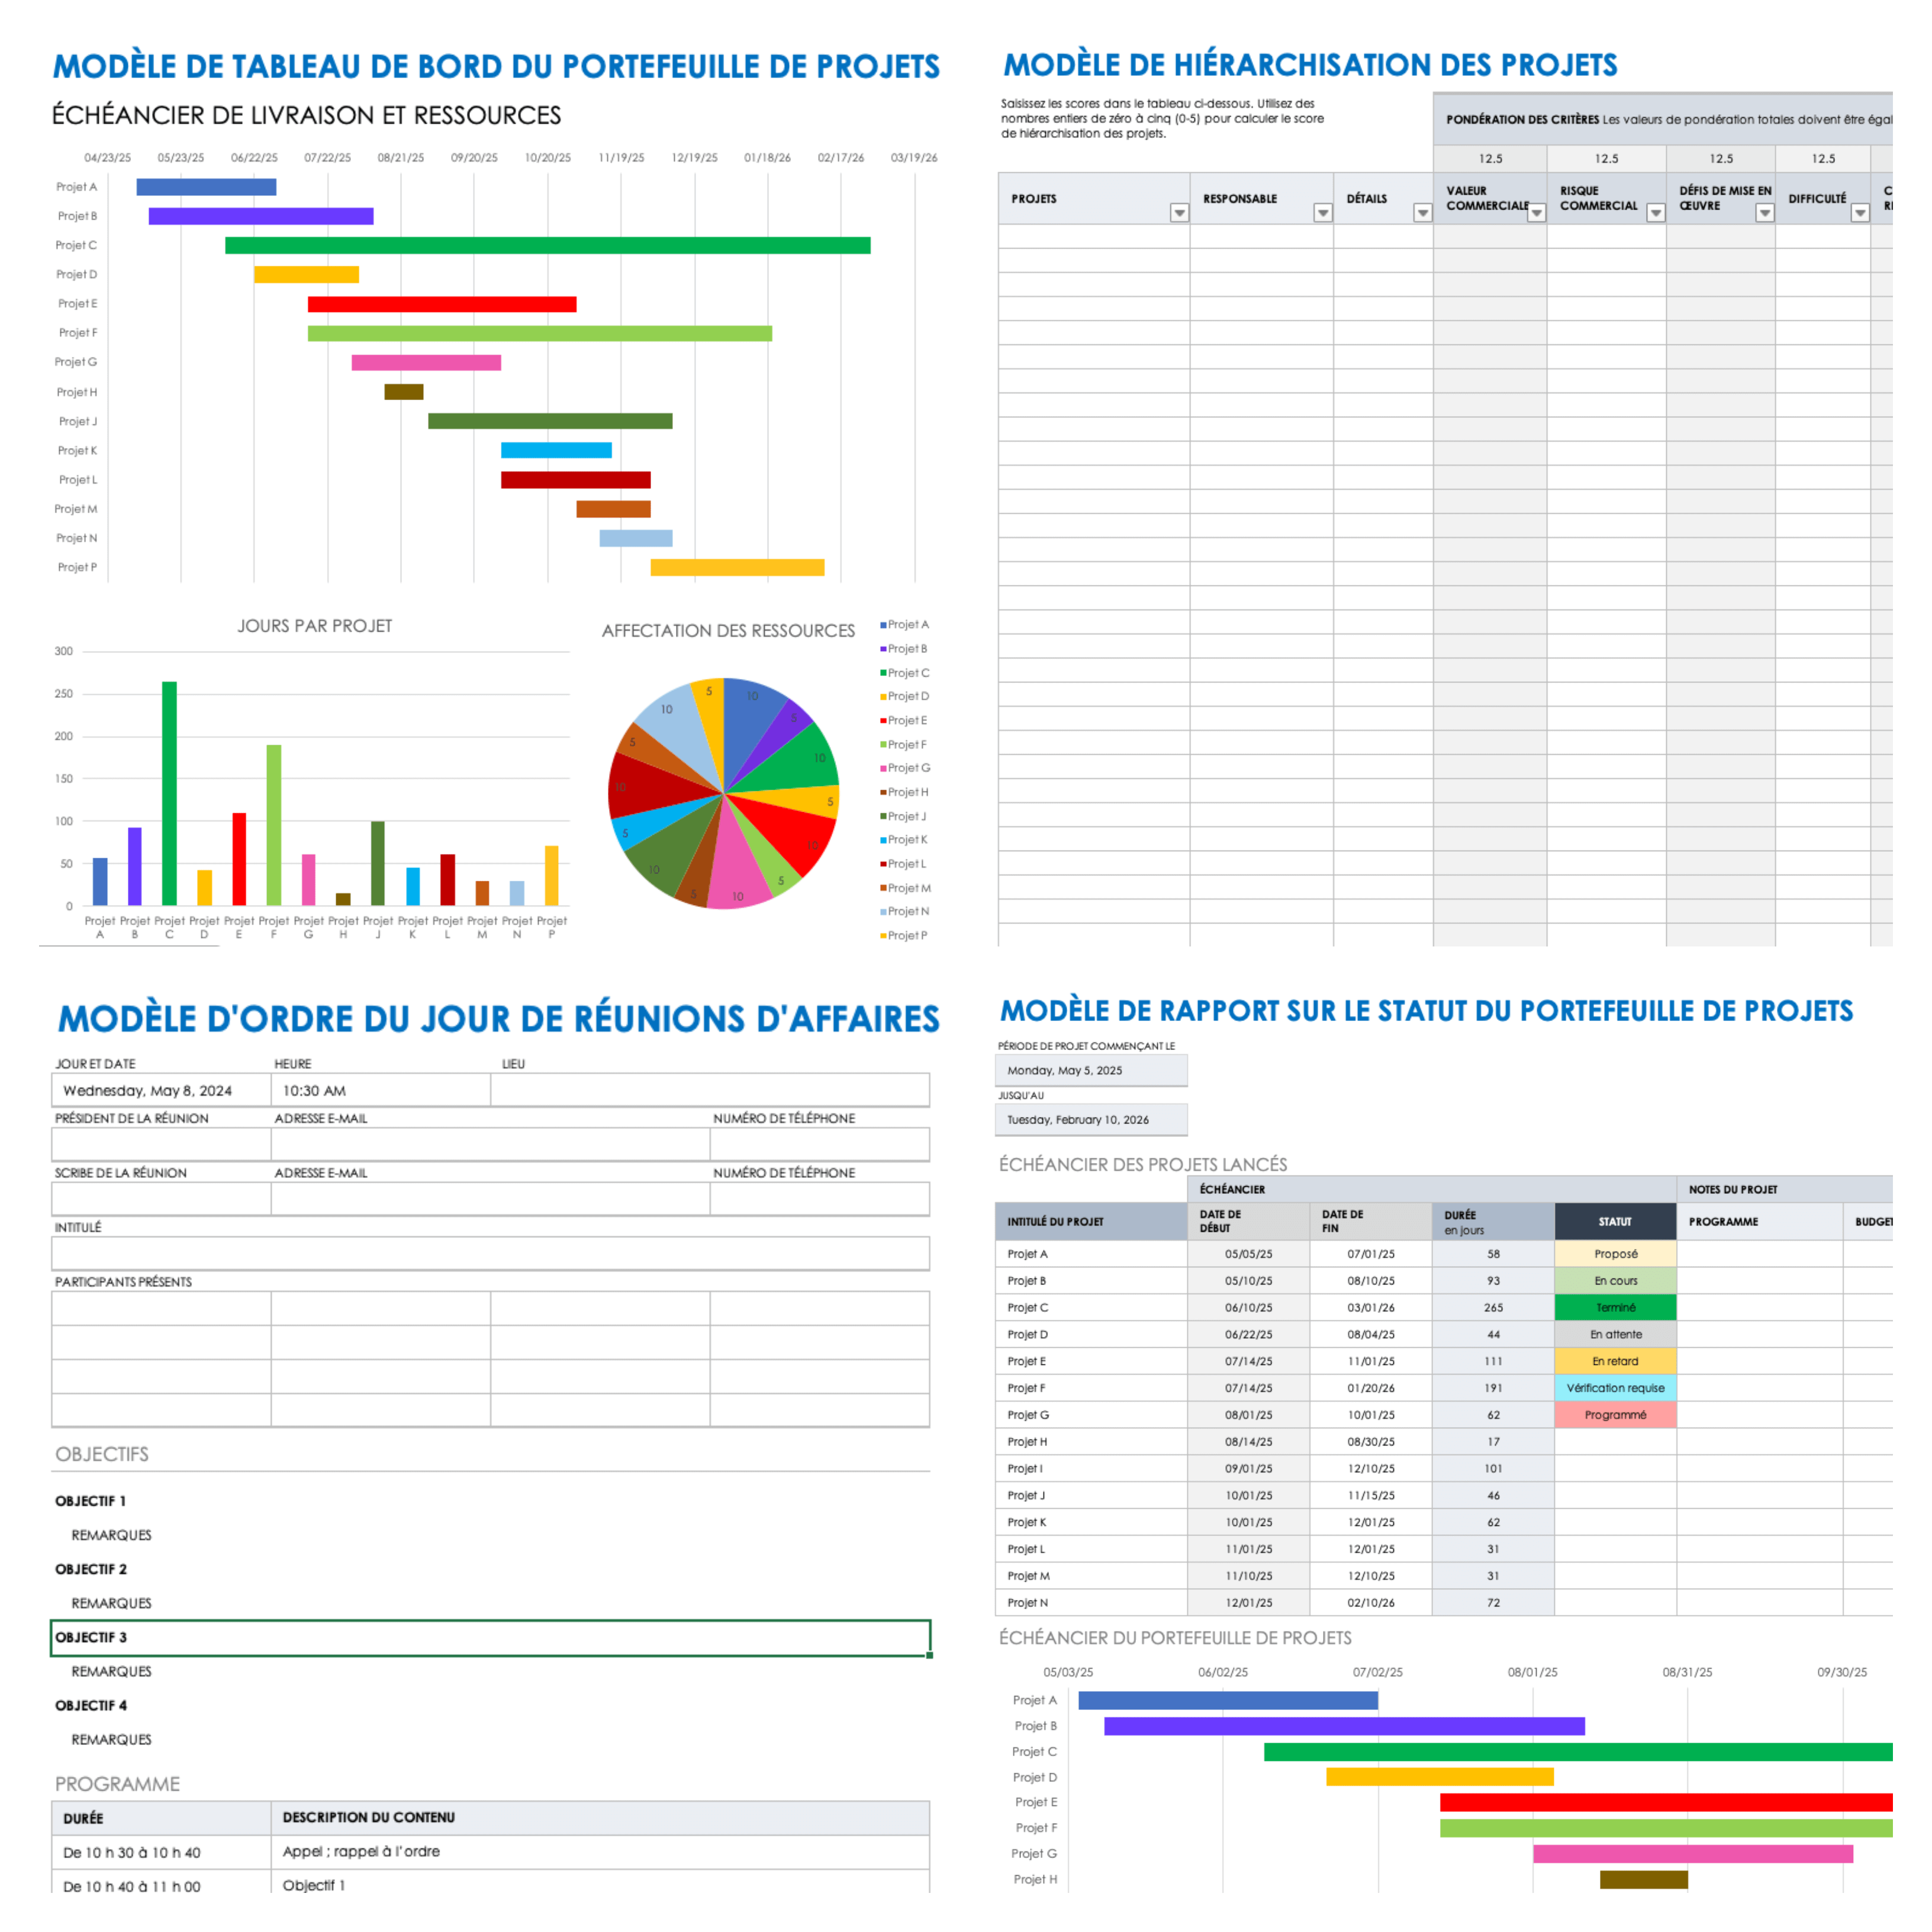Click the small brown Projet H bar in dashboard Gantt
Screen dimensions: 1932x1932
[404, 392]
